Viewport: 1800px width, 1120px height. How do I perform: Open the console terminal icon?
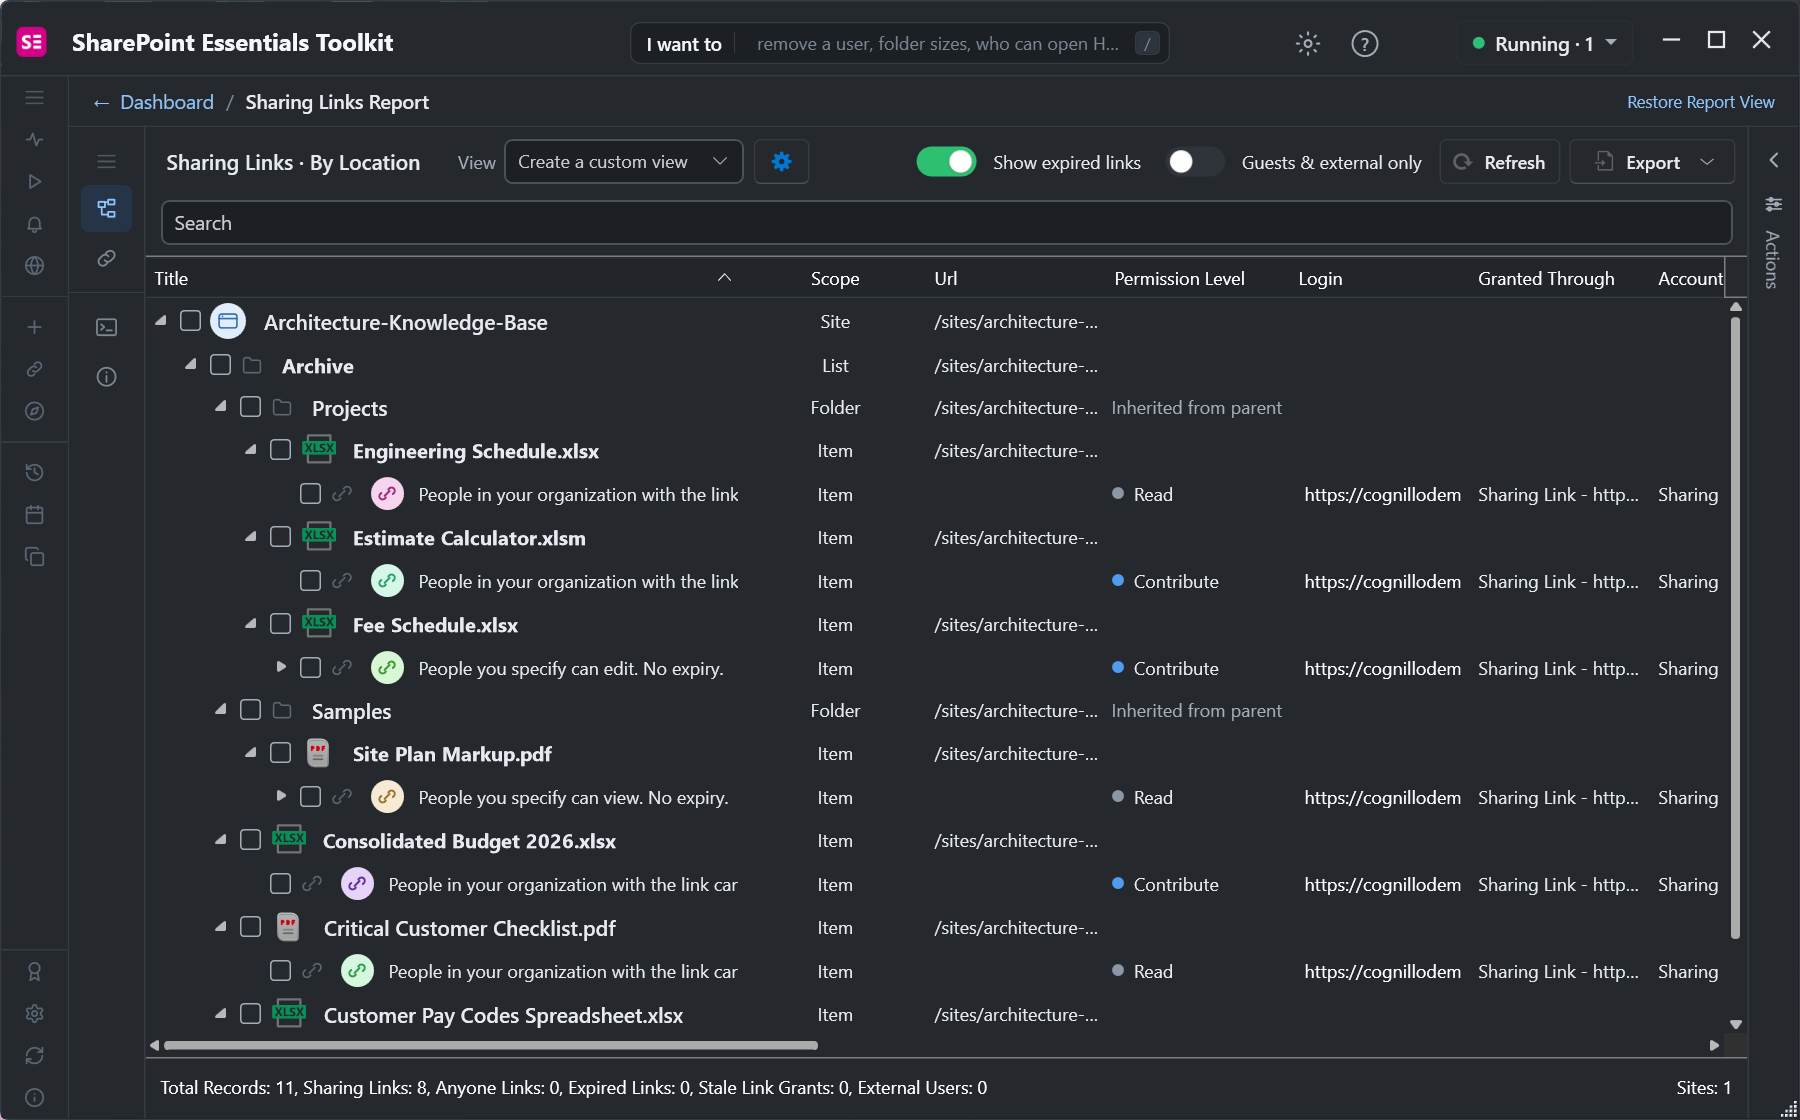(106, 327)
